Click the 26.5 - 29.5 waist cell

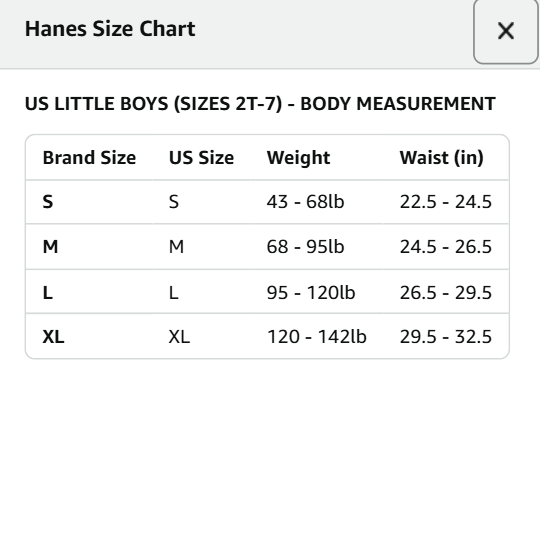pos(446,292)
